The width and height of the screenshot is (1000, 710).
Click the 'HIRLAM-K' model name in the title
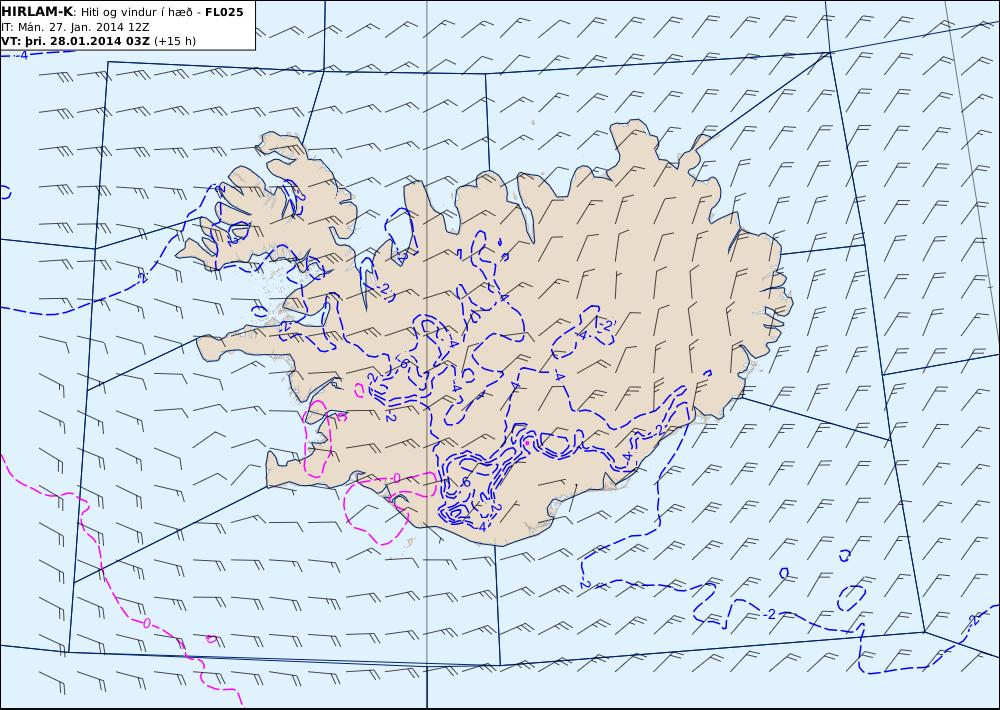37,12
